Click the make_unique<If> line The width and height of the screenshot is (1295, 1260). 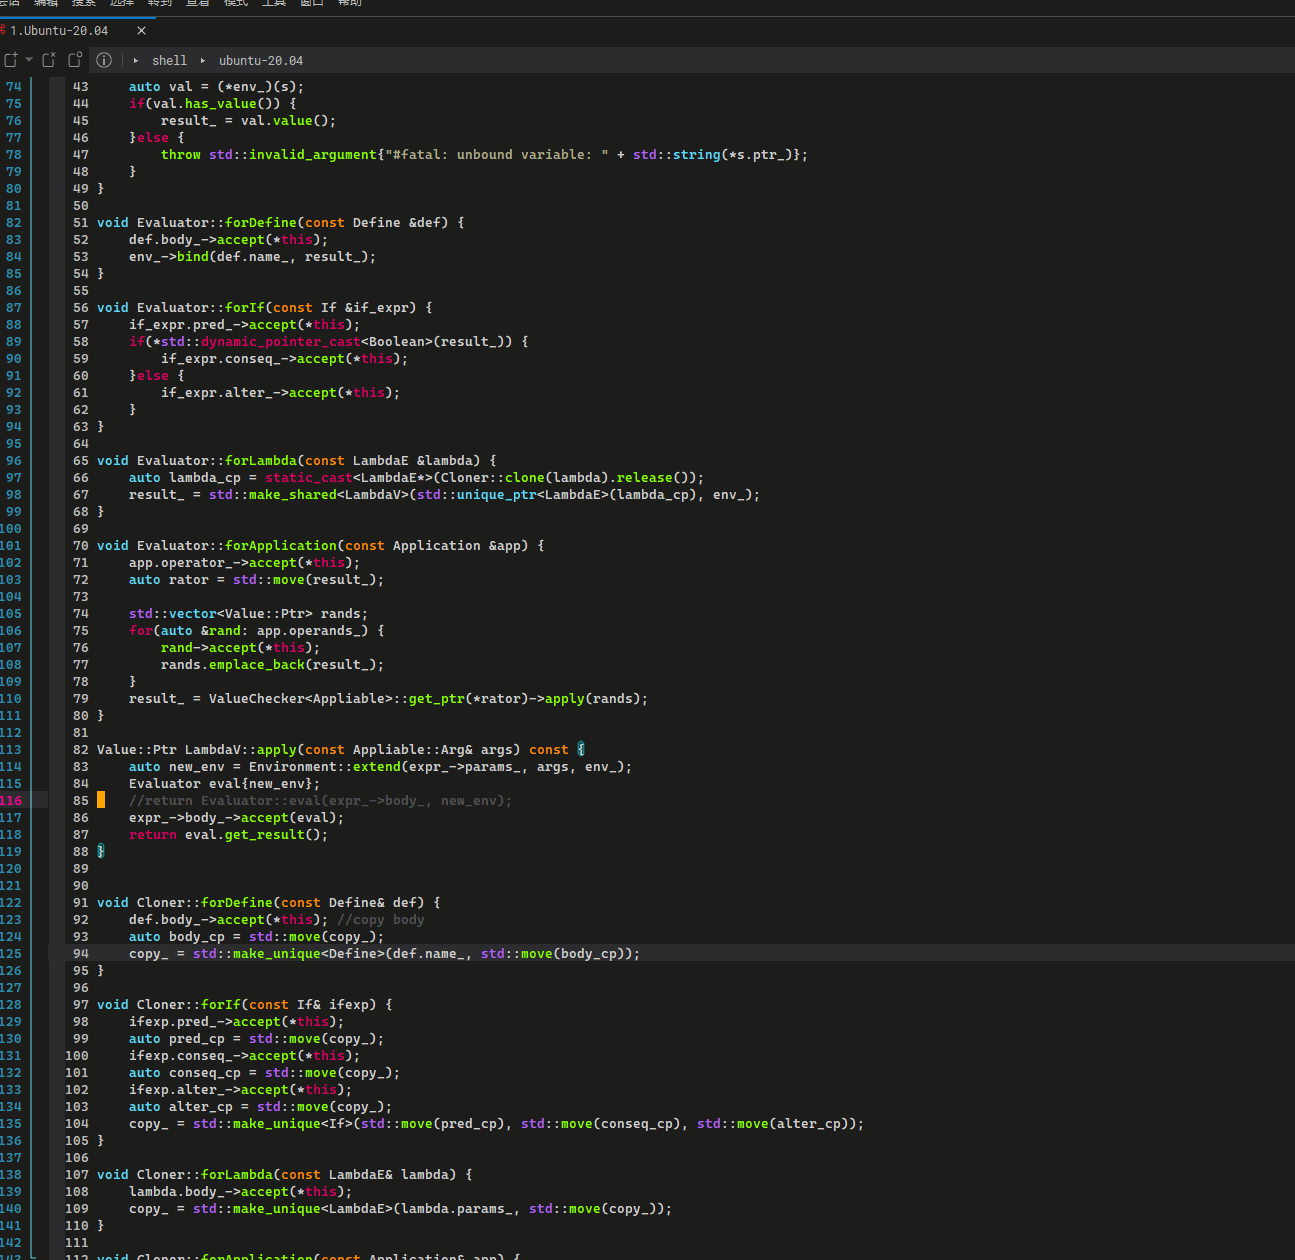(x=496, y=1124)
